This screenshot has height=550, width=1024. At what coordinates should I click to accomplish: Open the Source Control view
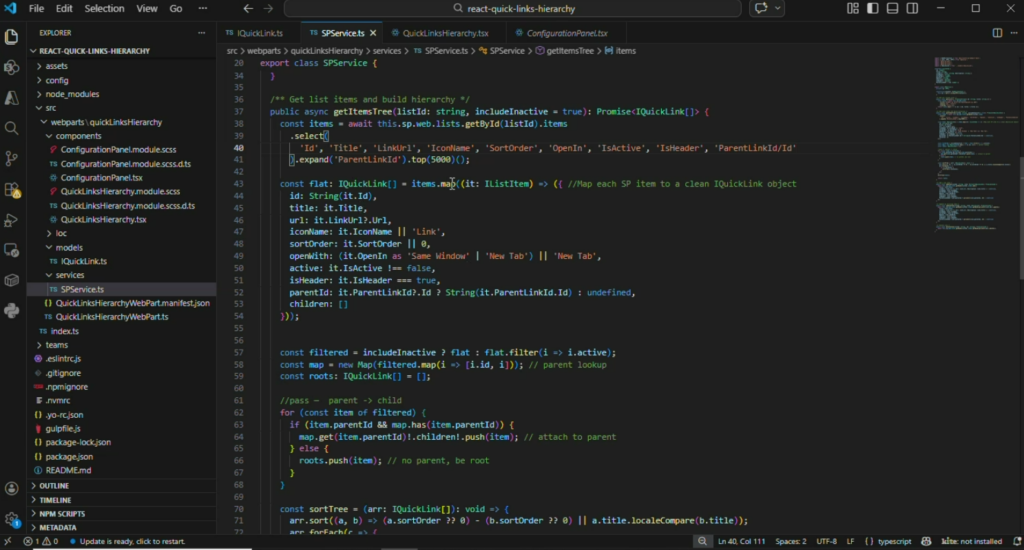12,159
